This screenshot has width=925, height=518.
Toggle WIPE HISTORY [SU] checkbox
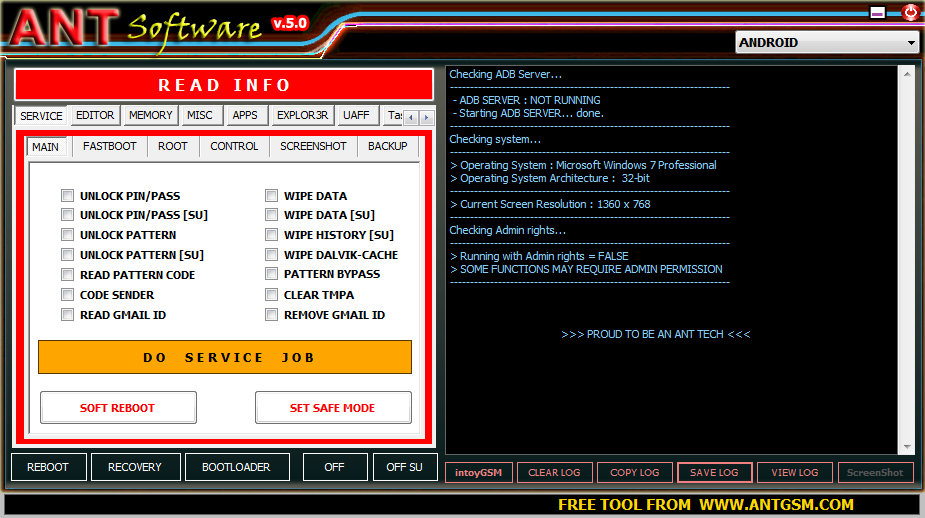pos(271,235)
